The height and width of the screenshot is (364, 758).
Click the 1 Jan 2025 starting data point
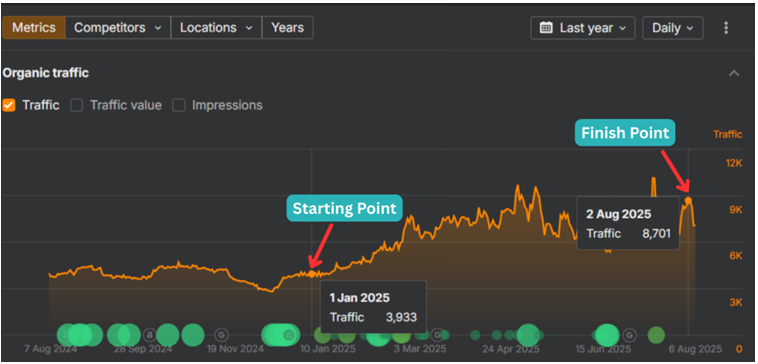pyautogui.click(x=312, y=274)
